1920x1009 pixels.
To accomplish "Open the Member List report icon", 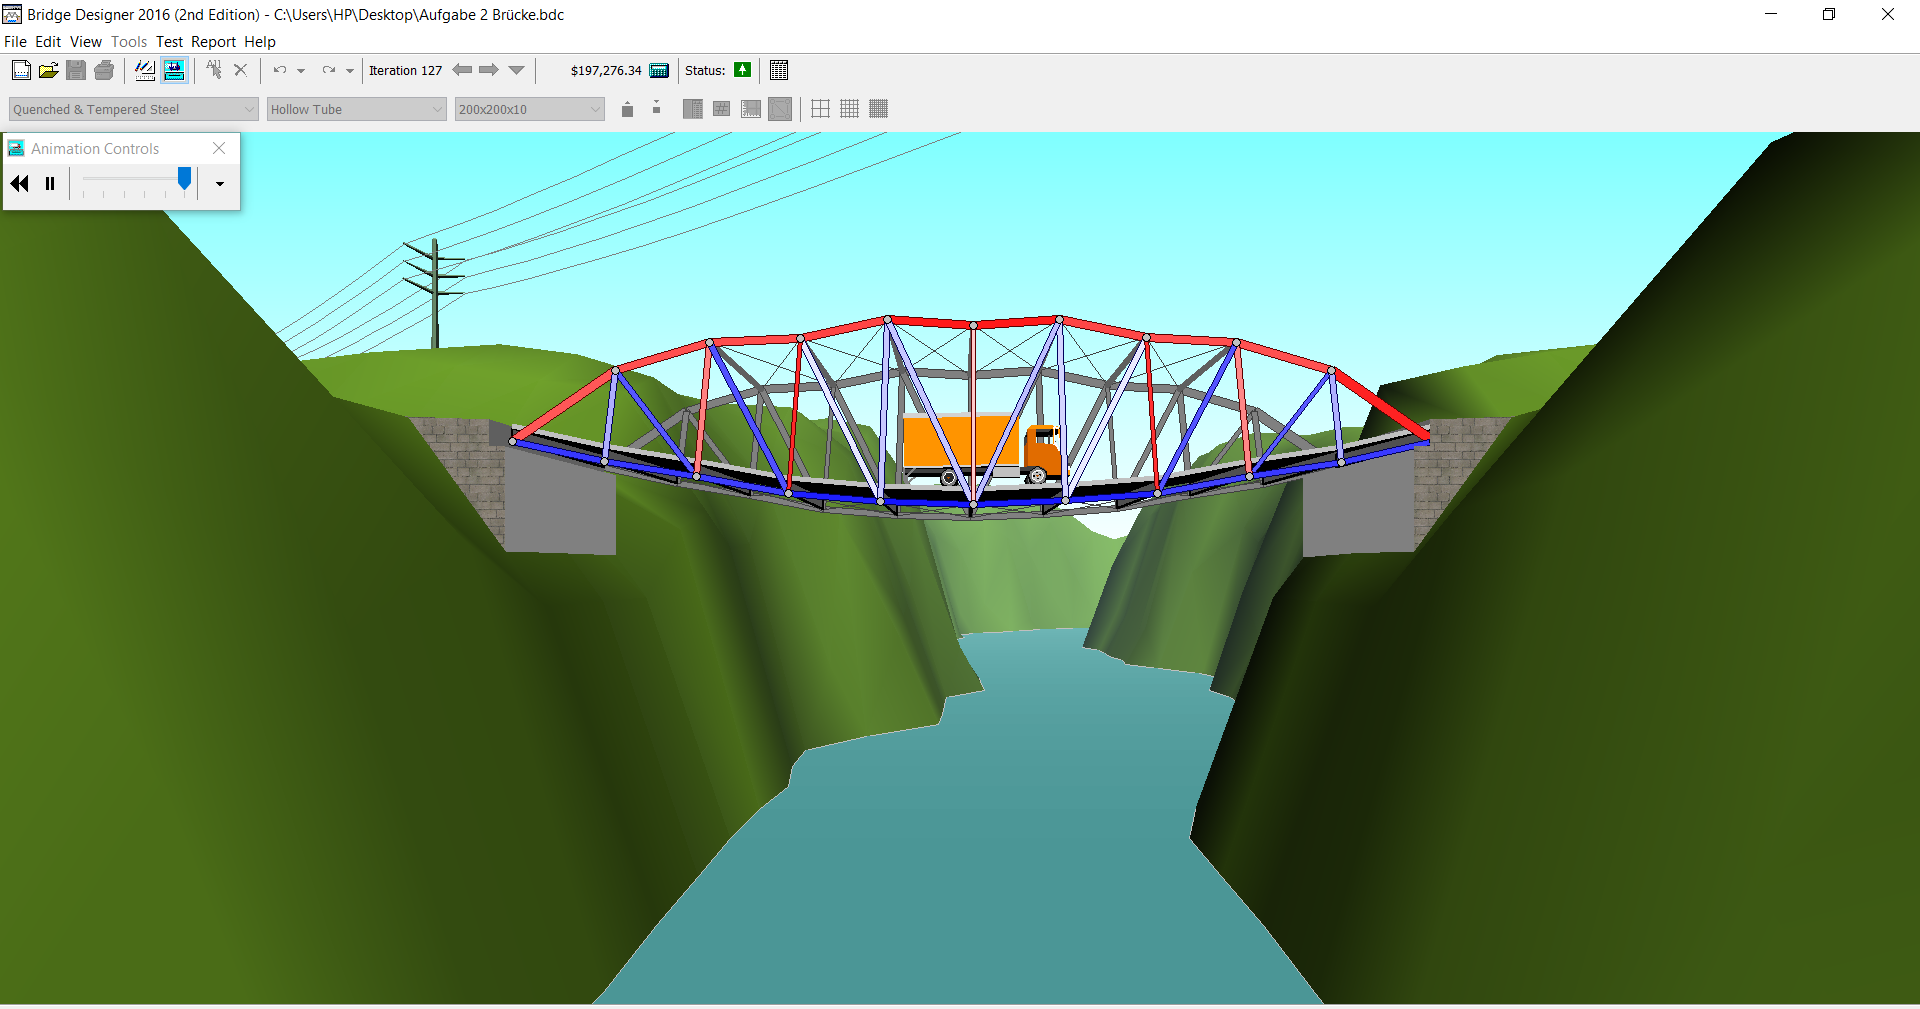I will [779, 70].
